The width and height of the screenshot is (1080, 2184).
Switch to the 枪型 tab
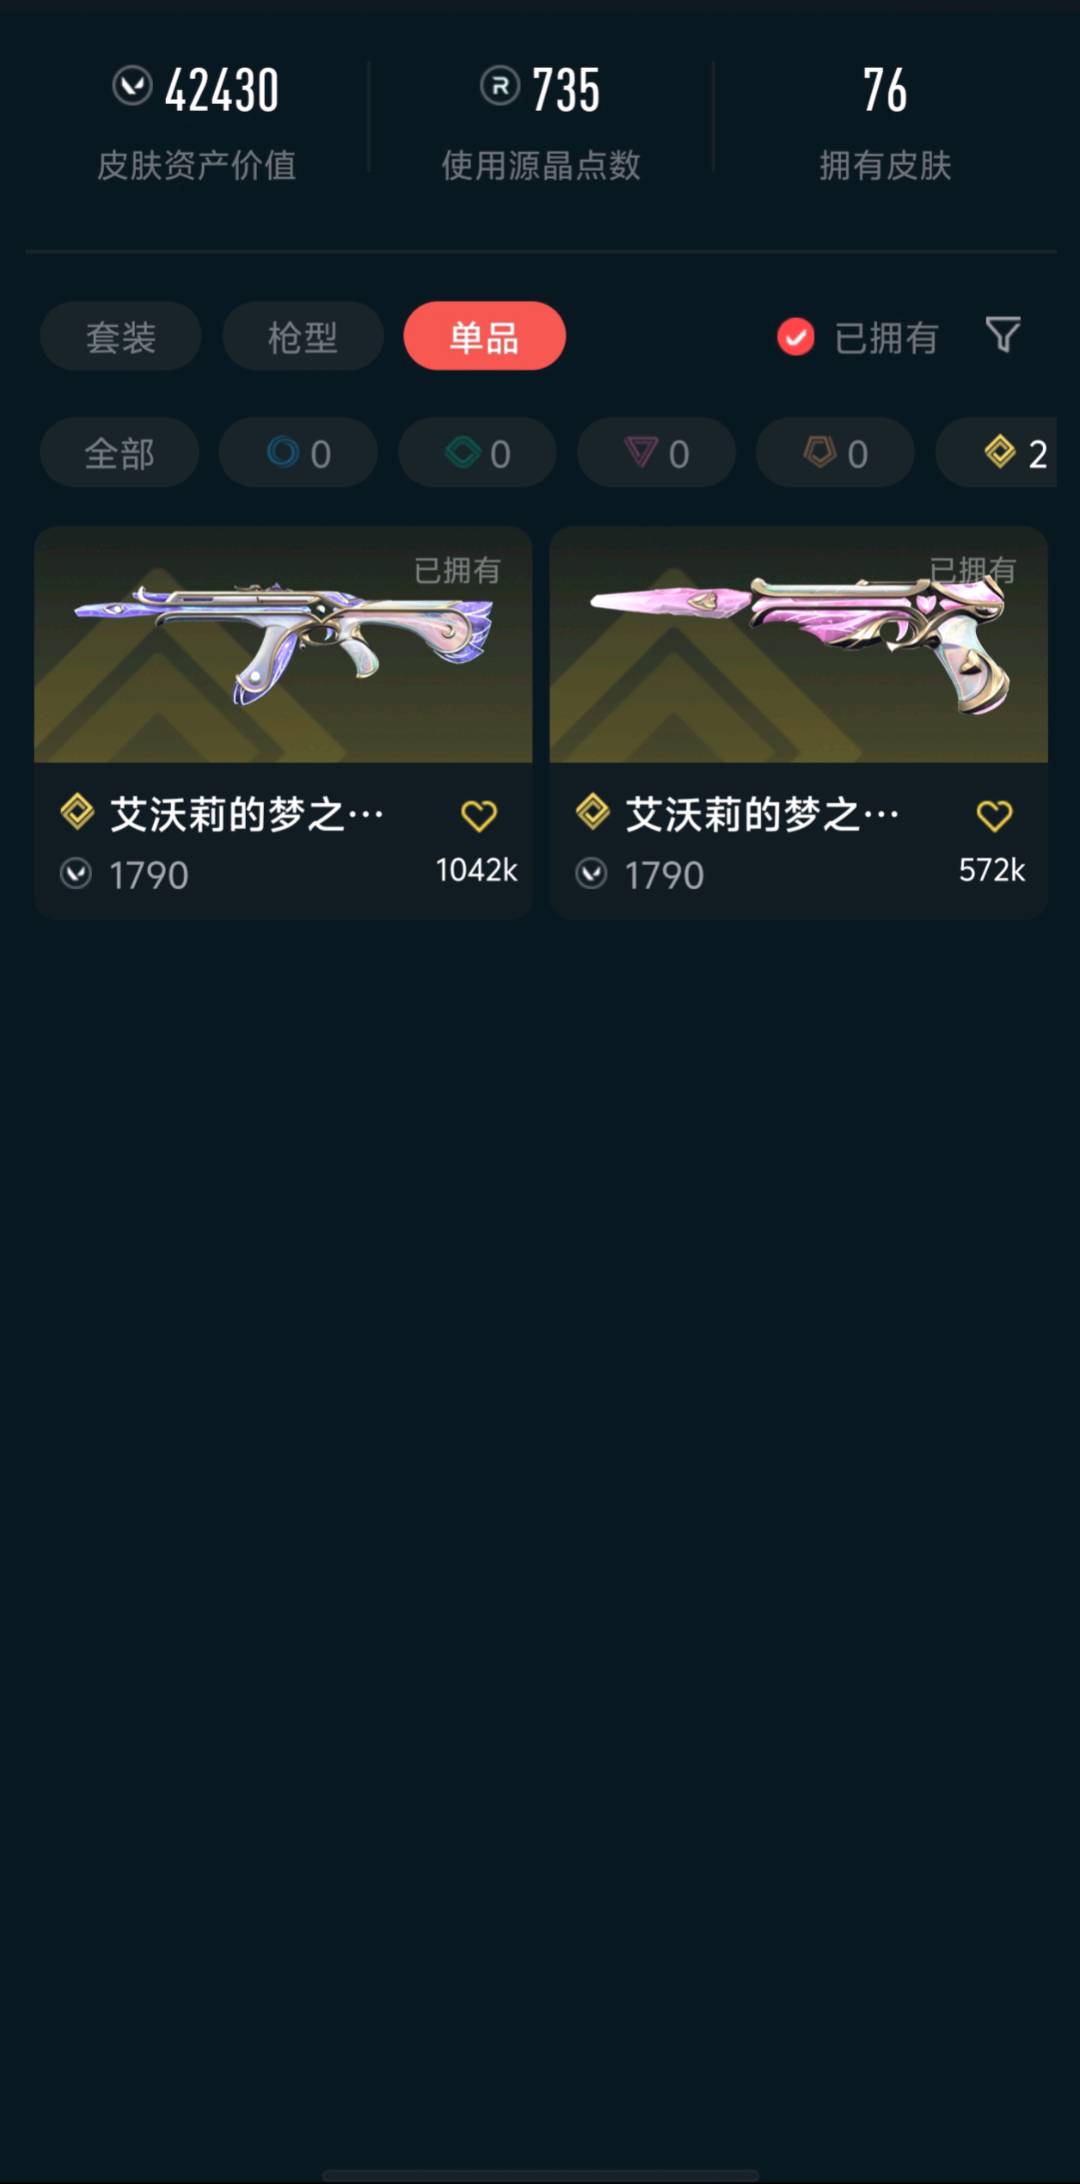[303, 337]
